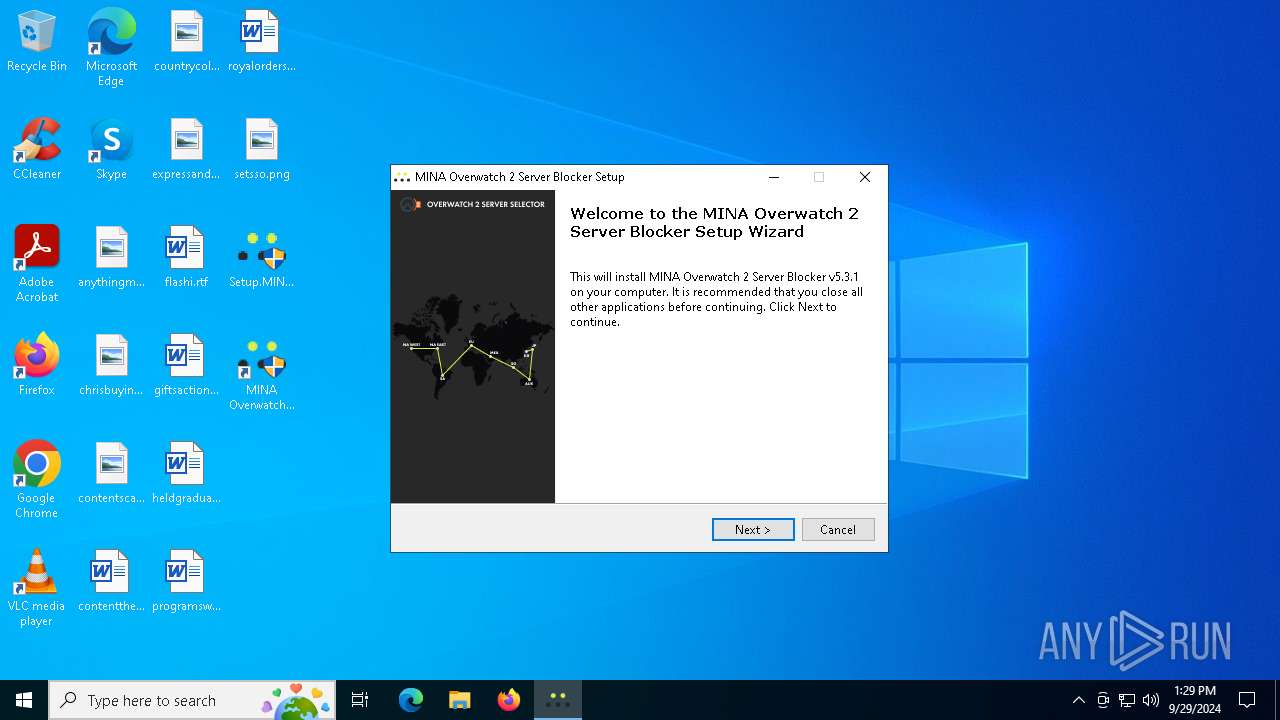Screen dimensions: 1280x720
Task: Select the countrycol... image file icon
Action: [186, 42]
